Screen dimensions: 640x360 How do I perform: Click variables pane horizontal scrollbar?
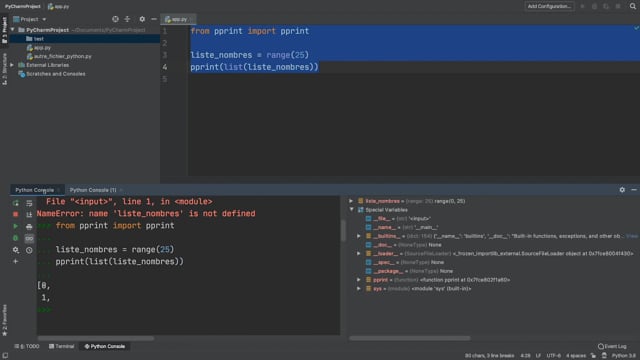(410, 338)
